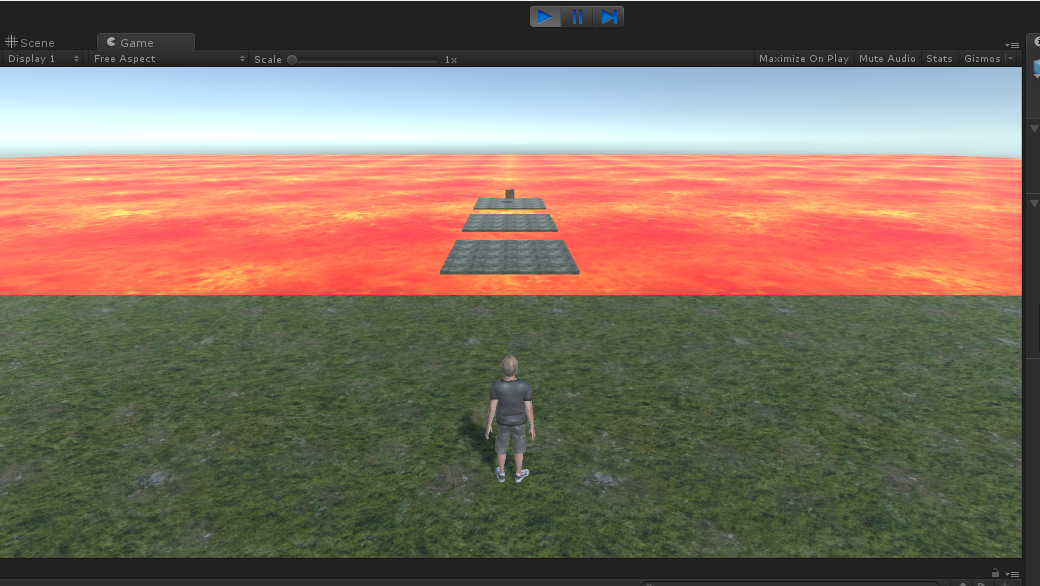The width and height of the screenshot is (1040, 586).
Task: Toggle the lock icon on the bottom panel
Action: tap(995, 573)
